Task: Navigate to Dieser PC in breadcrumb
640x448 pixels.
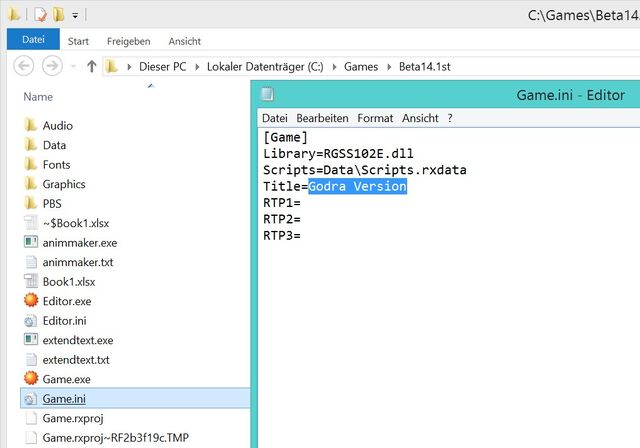Action: coord(162,67)
